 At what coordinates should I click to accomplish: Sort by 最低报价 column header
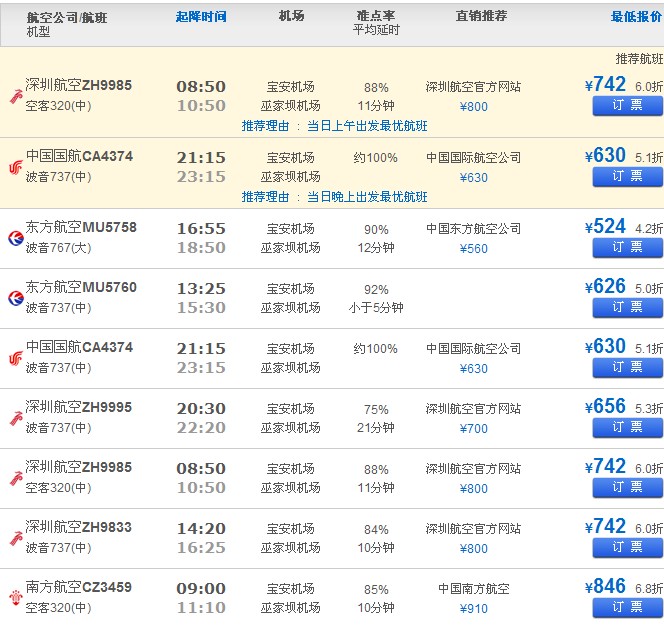pyautogui.click(x=636, y=17)
